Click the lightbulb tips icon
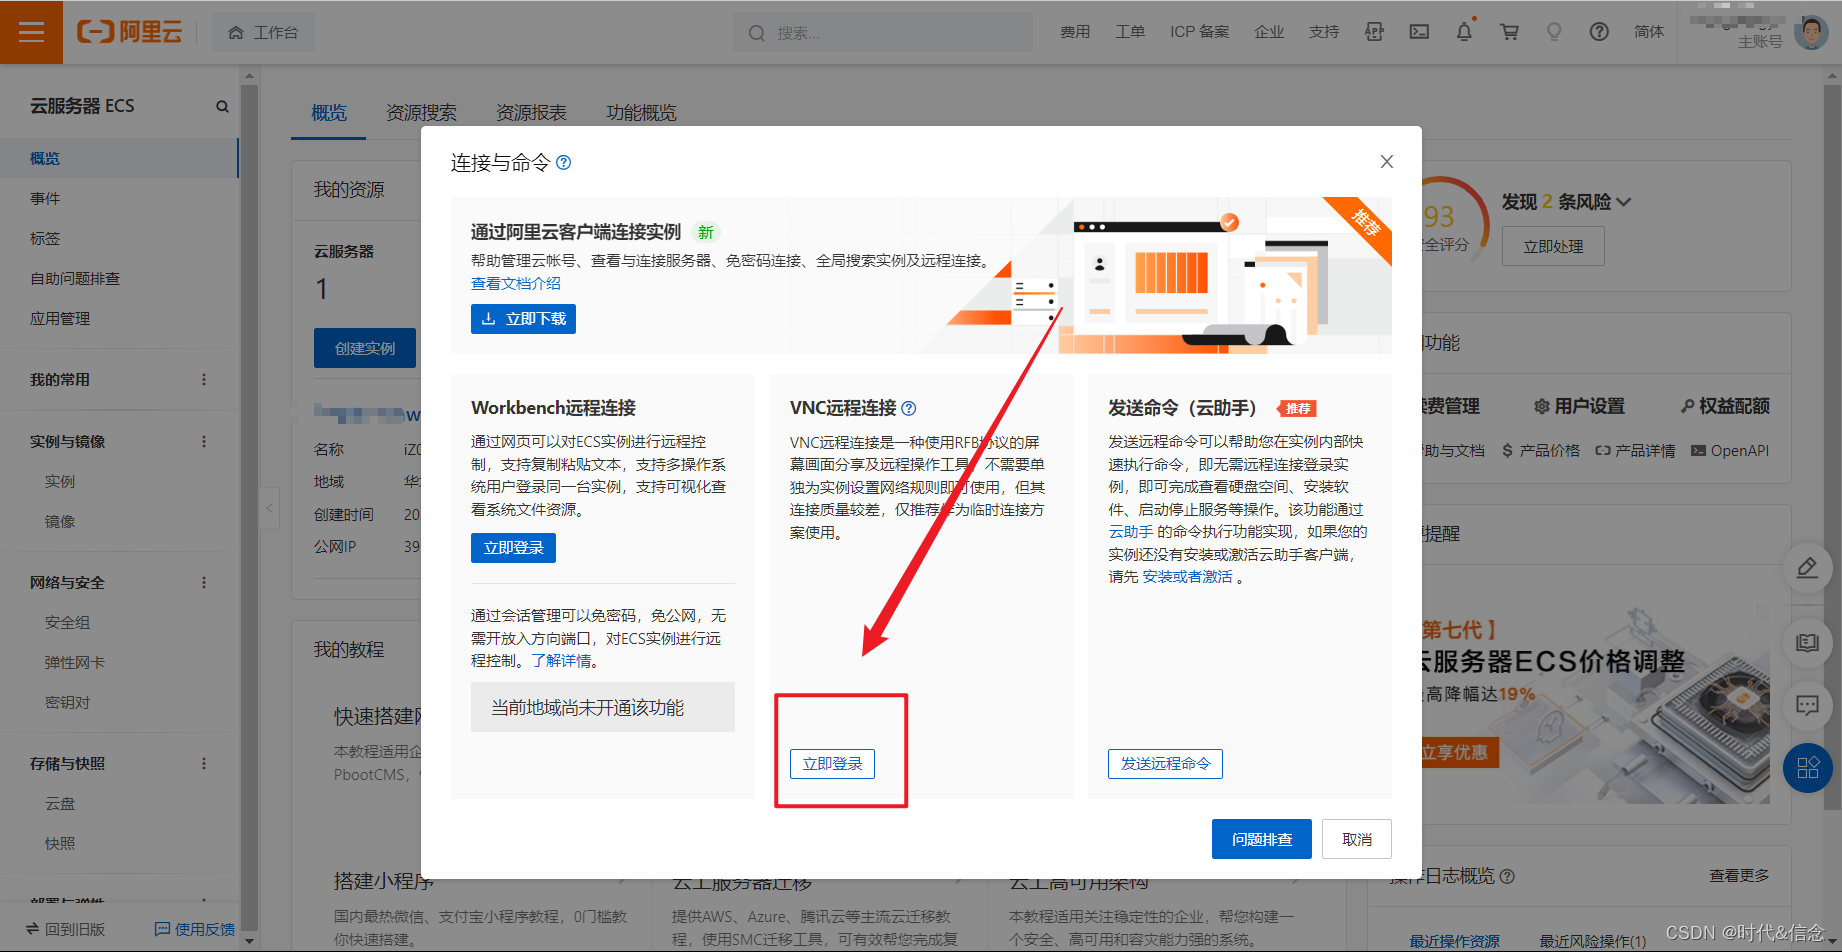Screen dimensions: 1842x952 [1554, 32]
